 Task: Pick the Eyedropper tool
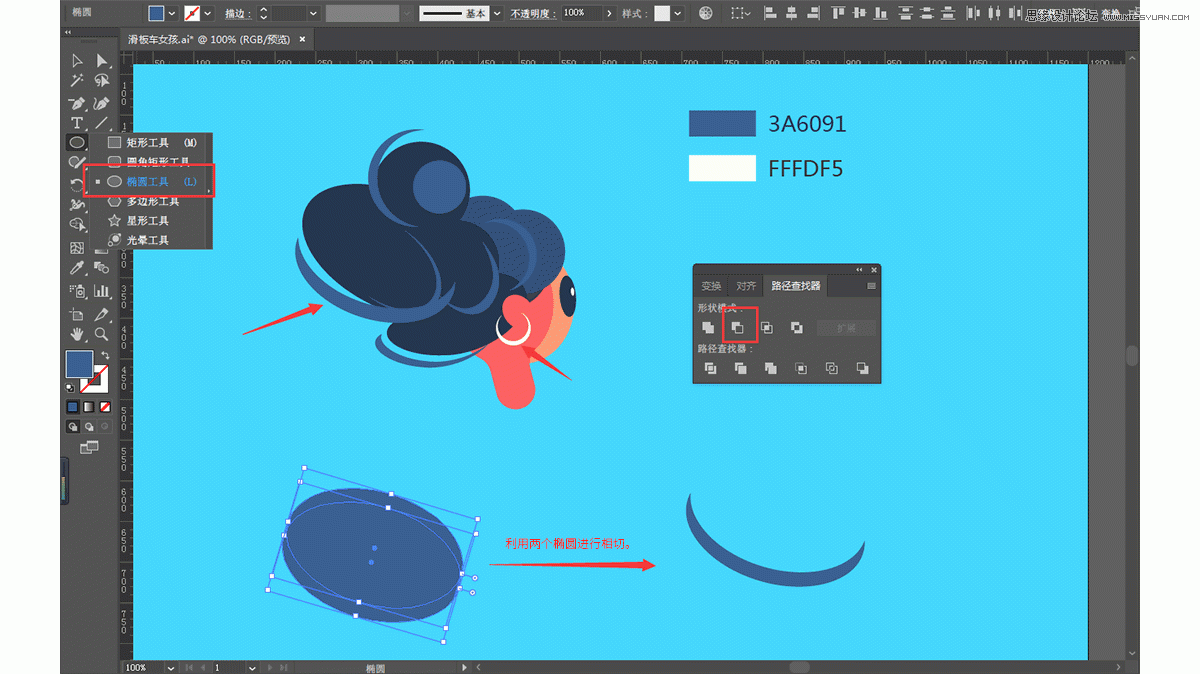pyautogui.click(x=77, y=268)
